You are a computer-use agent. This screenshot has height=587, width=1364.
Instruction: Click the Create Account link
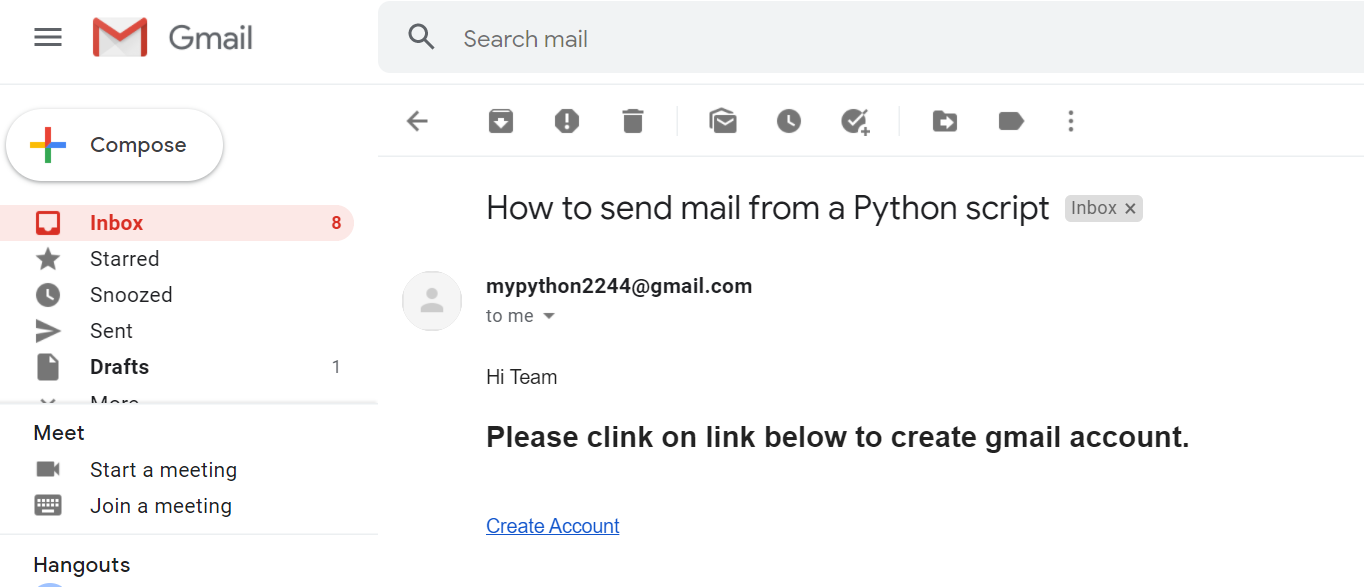pos(552,525)
